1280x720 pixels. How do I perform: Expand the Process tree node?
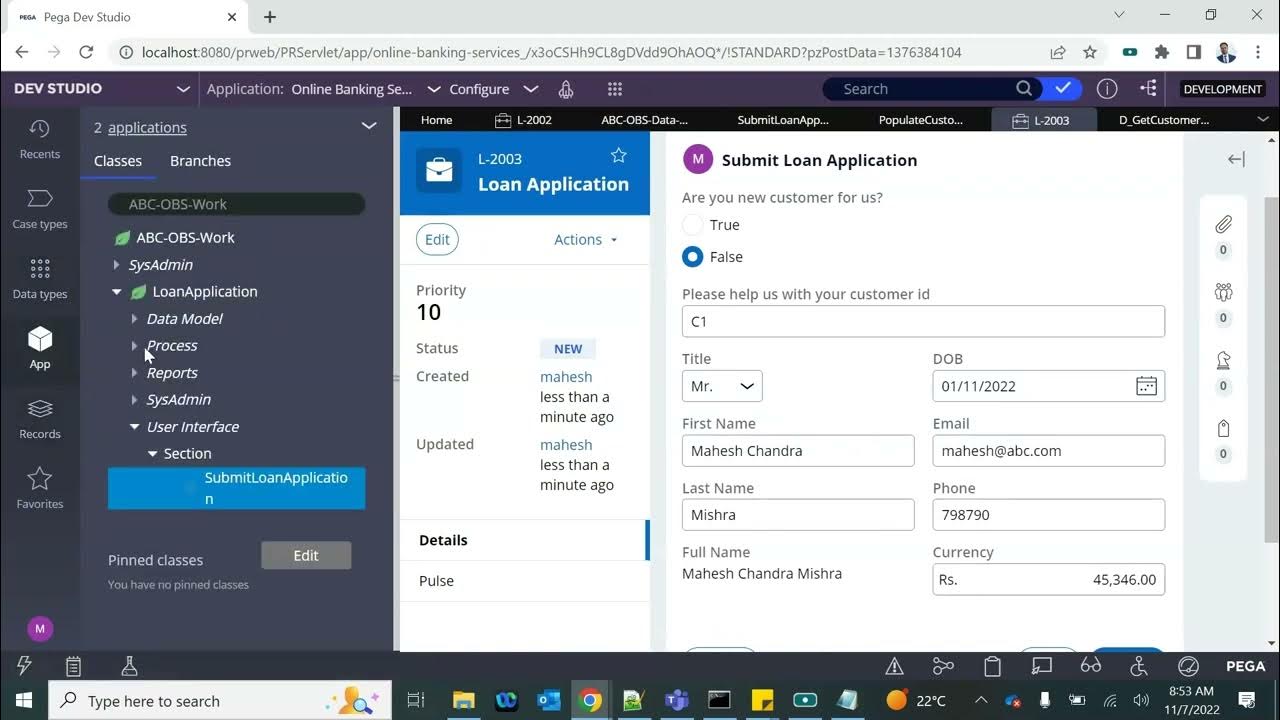point(134,346)
